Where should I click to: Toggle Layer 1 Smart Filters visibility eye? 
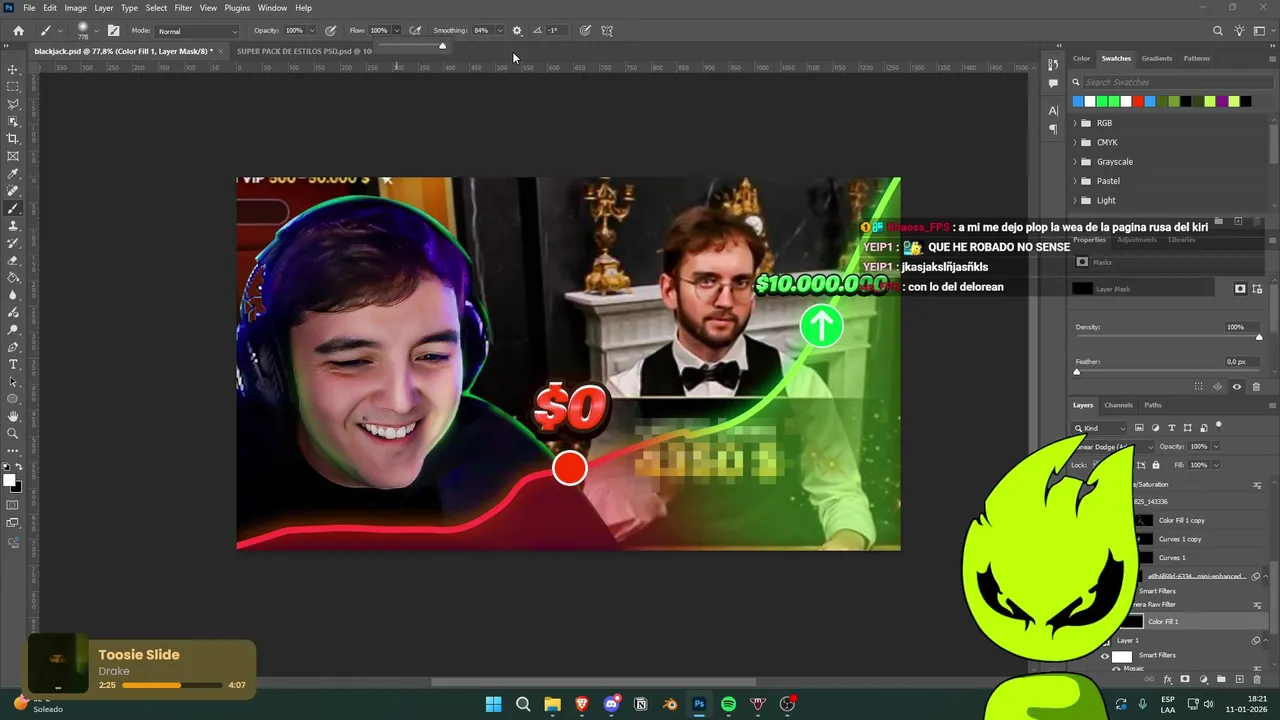1105,656
